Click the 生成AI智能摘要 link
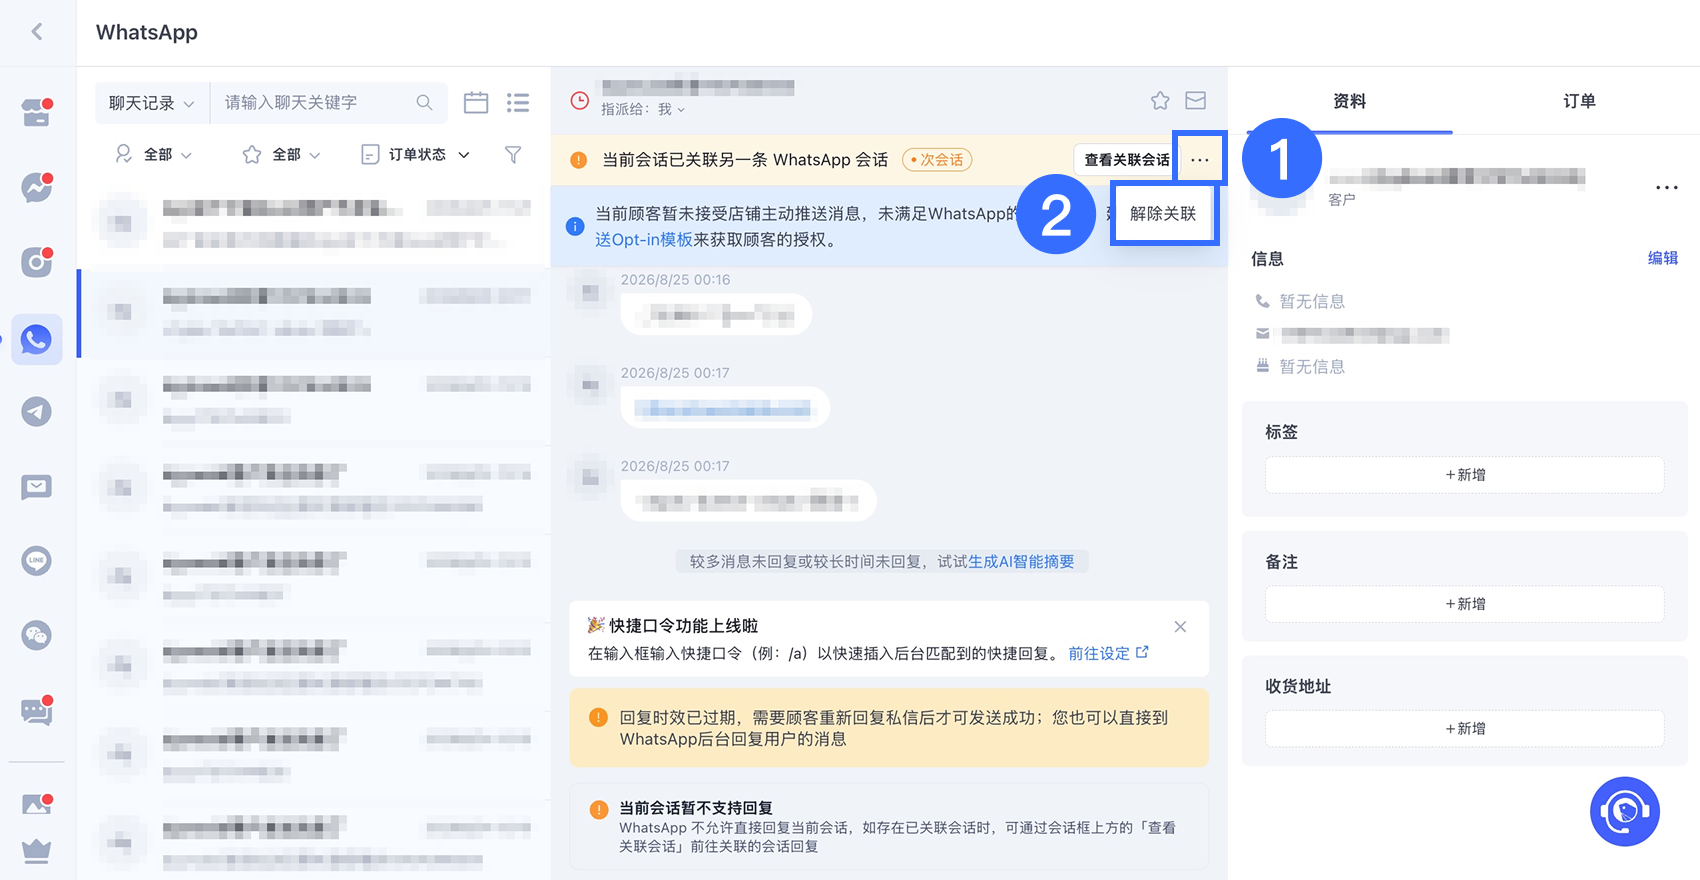 [1021, 562]
